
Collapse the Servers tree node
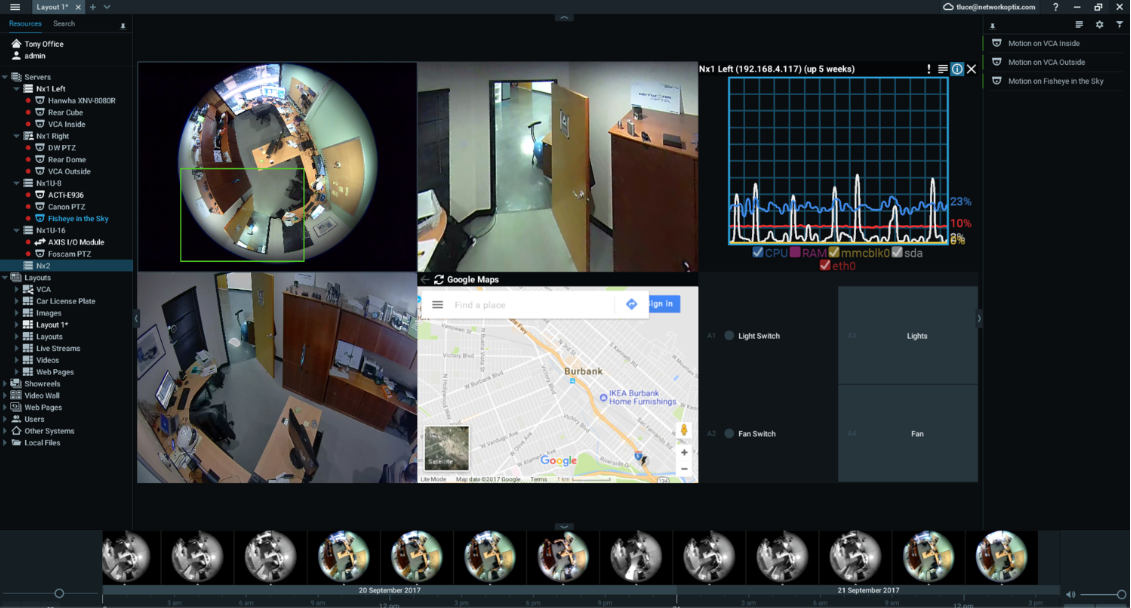[5, 77]
